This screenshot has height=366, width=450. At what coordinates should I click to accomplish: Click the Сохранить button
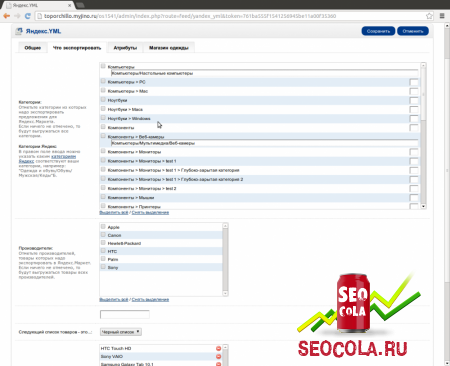click(x=378, y=31)
